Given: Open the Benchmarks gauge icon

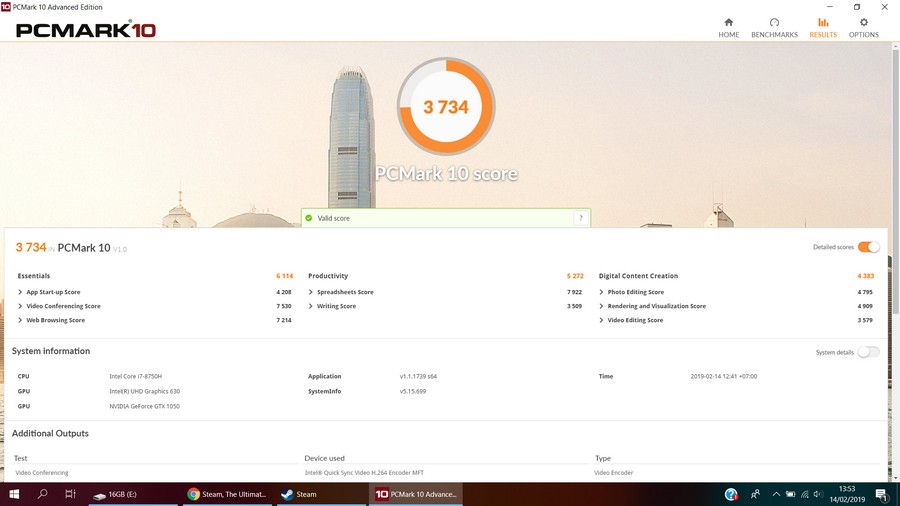Looking at the screenshot, I should point(774,23).
